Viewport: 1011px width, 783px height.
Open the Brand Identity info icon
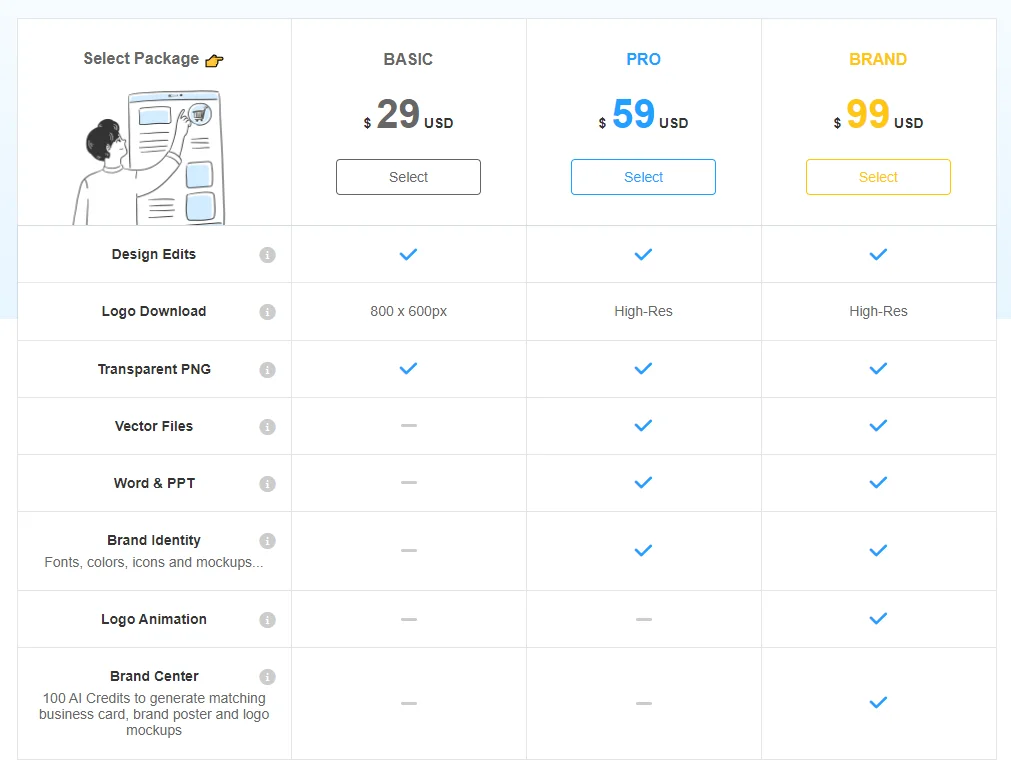(268, 540)
